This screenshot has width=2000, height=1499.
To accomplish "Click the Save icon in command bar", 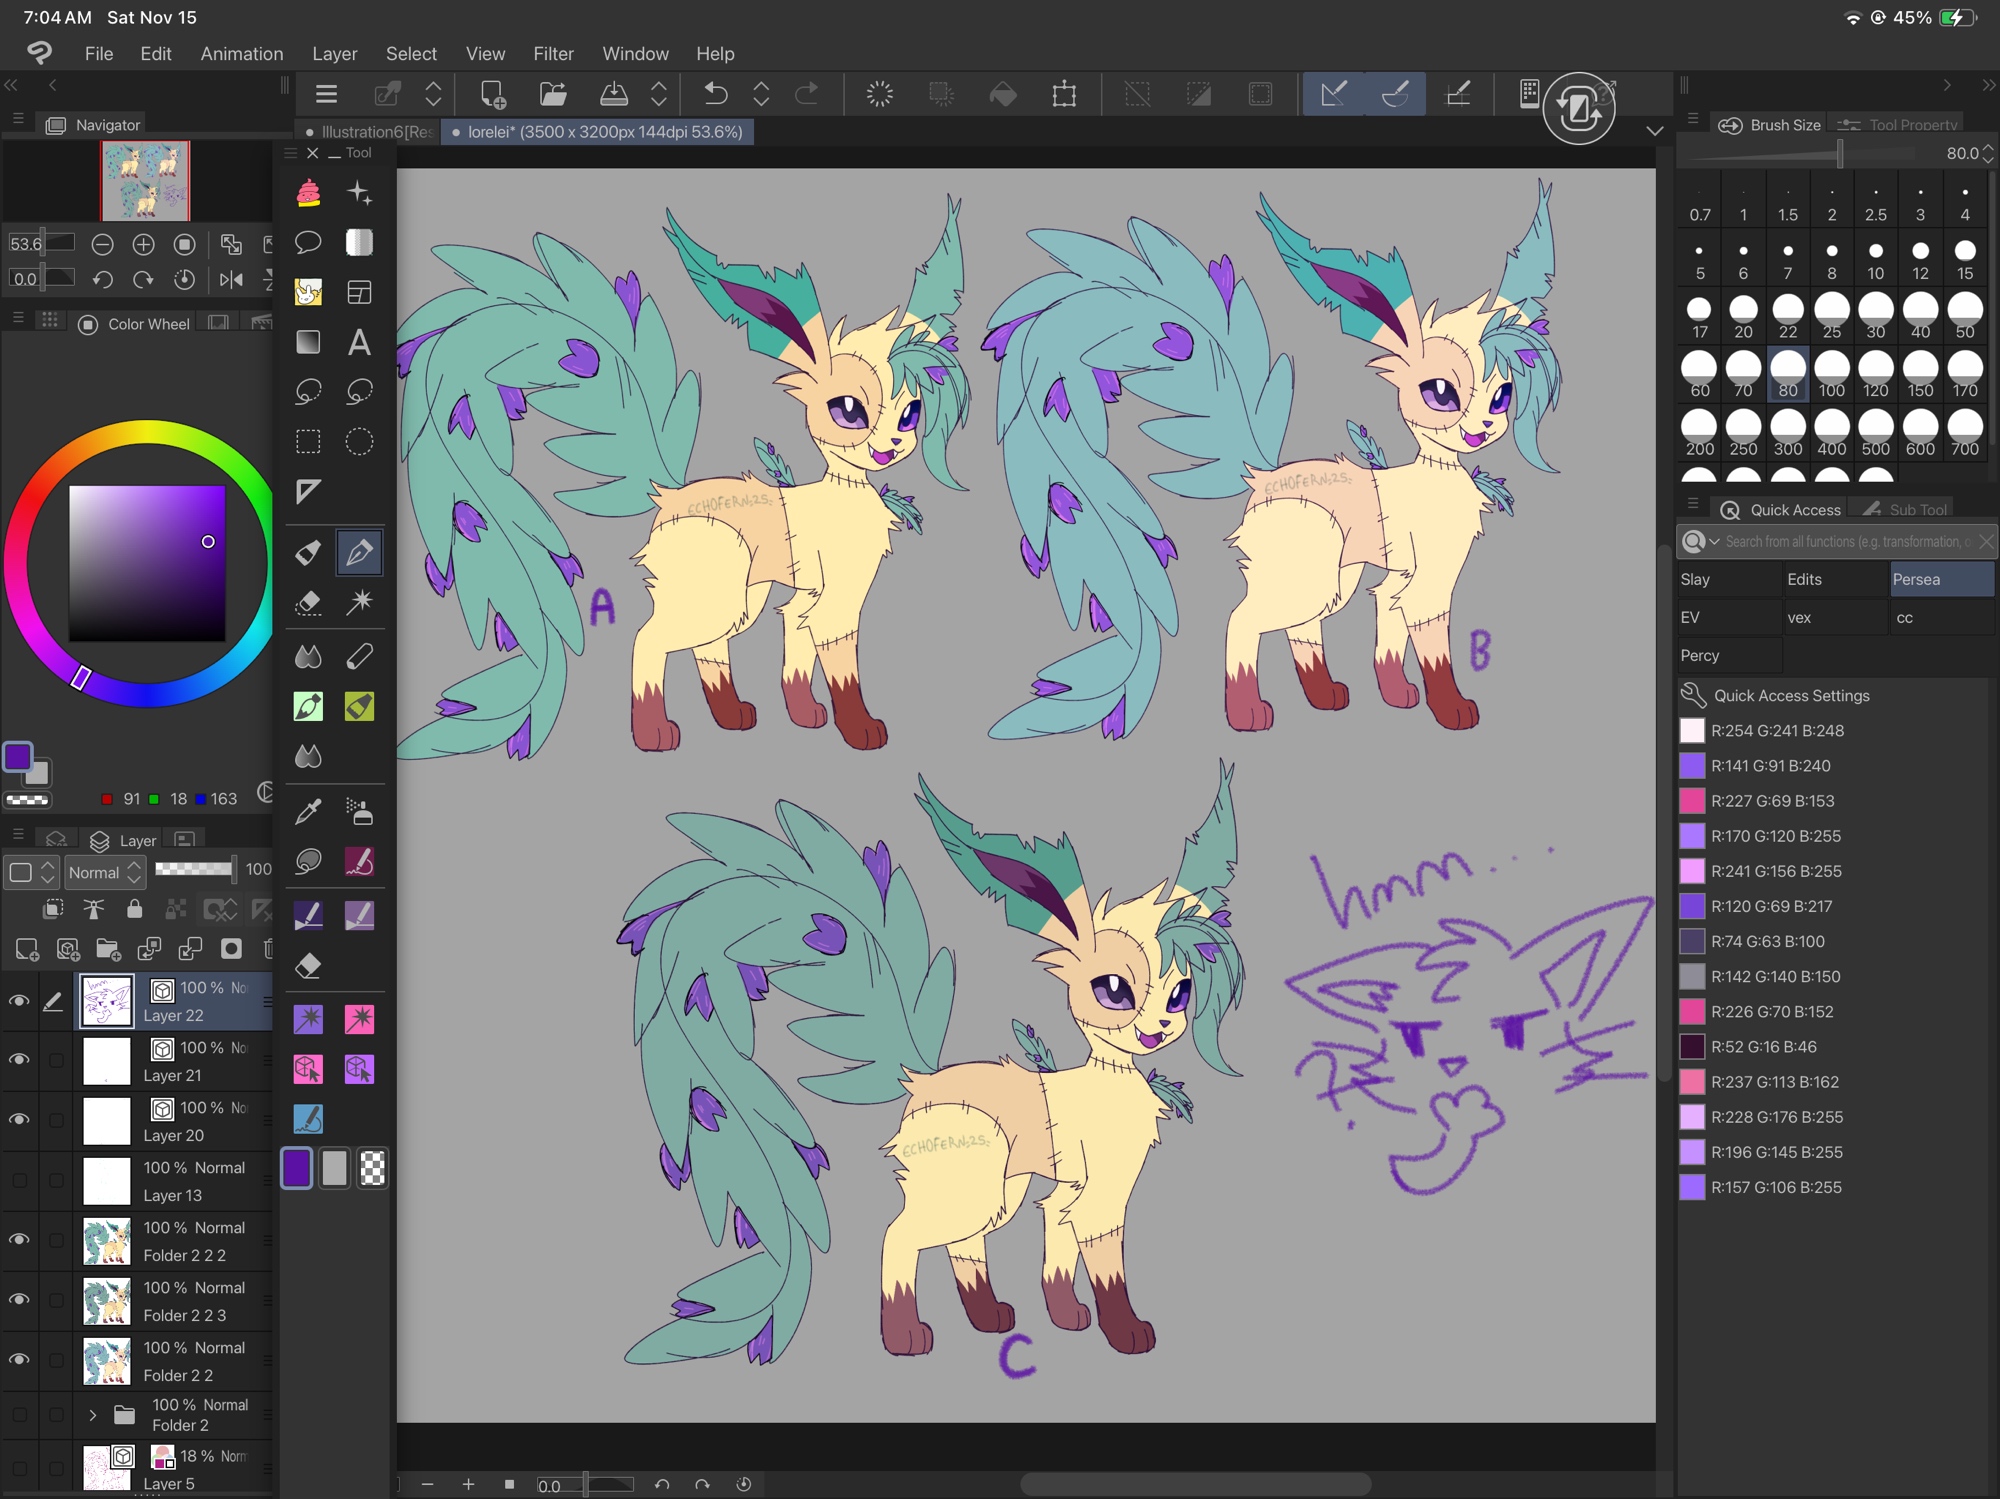I will pyautogui.click(x=613, y=94).
